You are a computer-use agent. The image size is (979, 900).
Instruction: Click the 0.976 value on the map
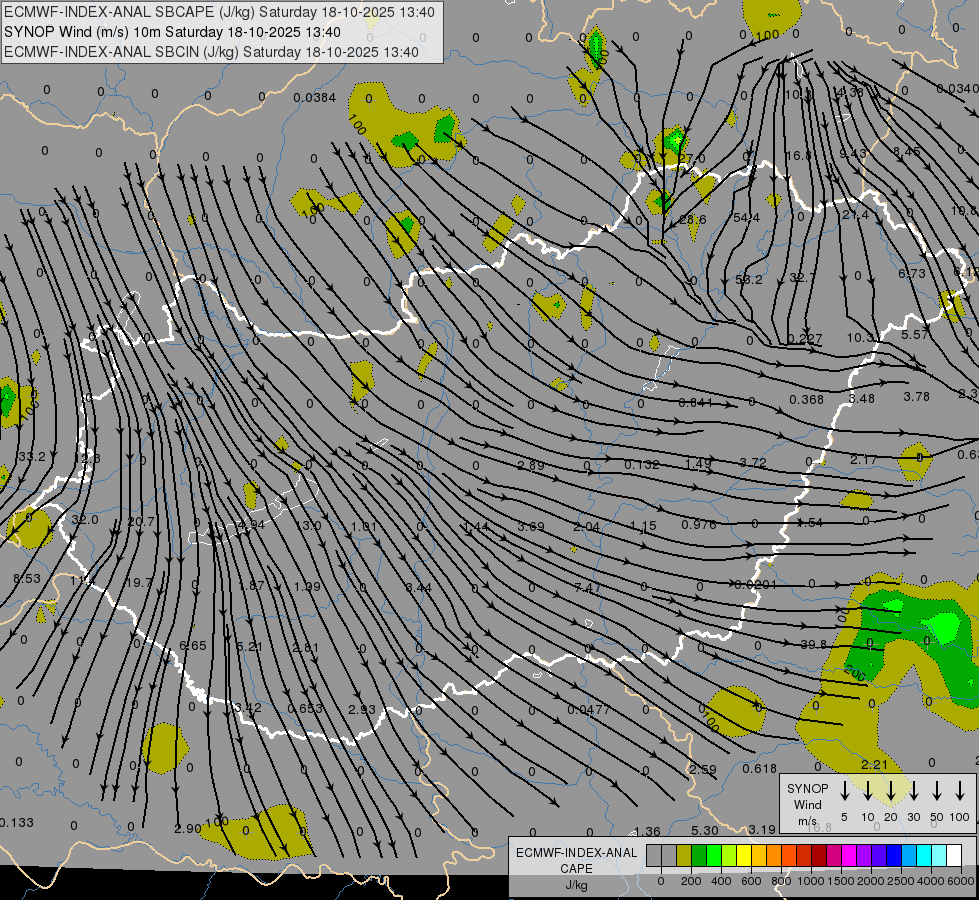(699, 524)
